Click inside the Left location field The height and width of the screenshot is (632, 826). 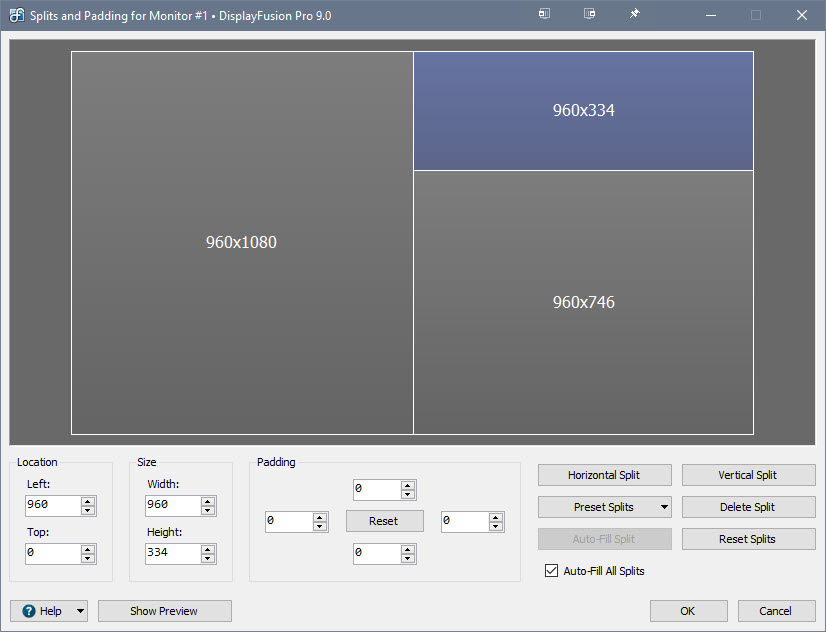pos(50,506)
